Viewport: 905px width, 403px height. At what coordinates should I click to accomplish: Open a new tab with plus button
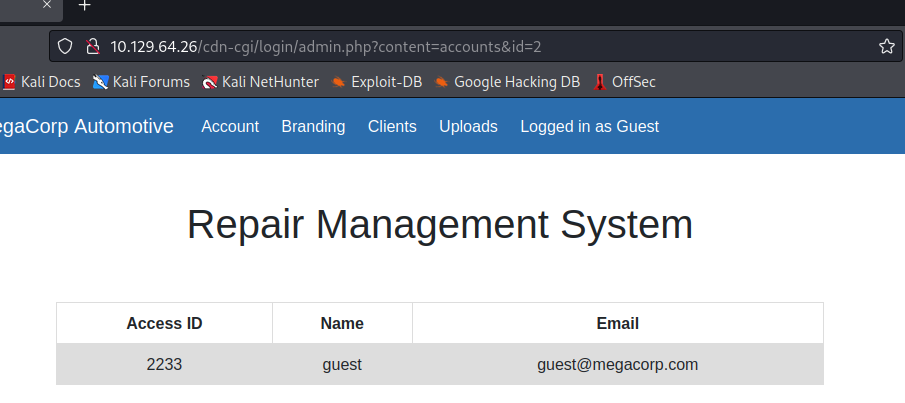point(84,5)
